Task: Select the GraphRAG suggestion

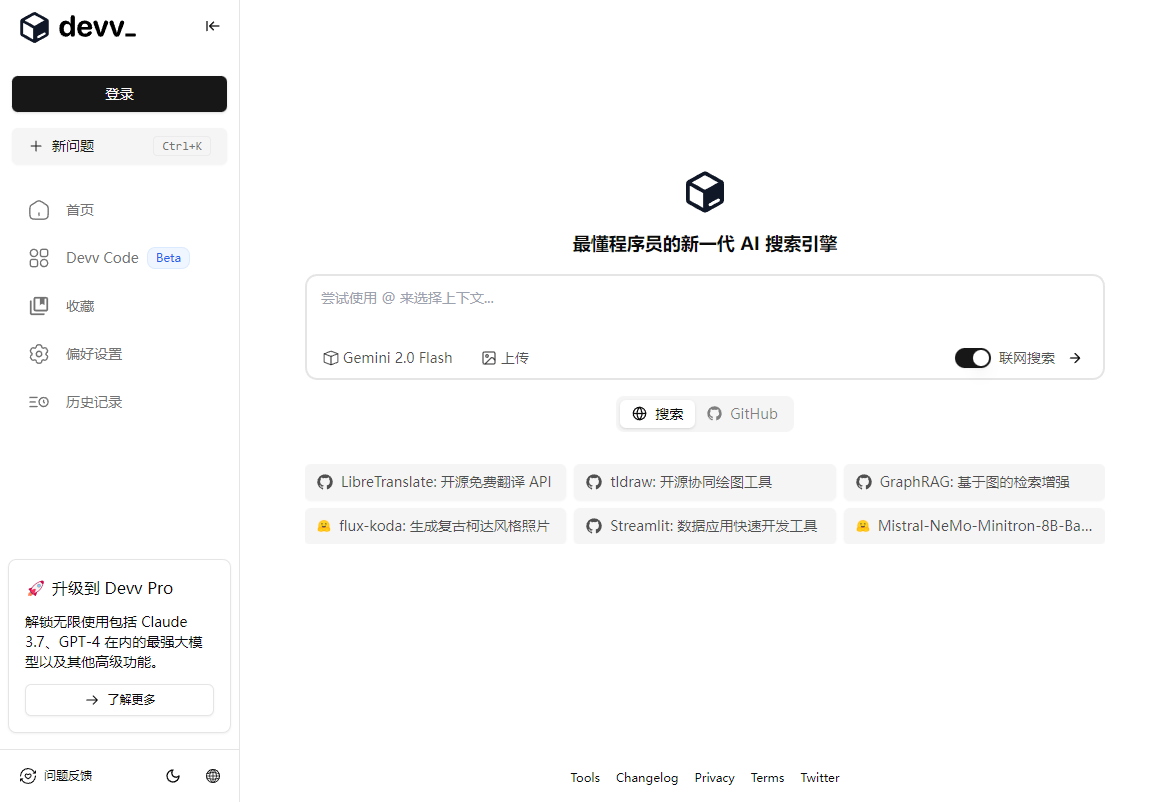Action: tap(974, 482)
